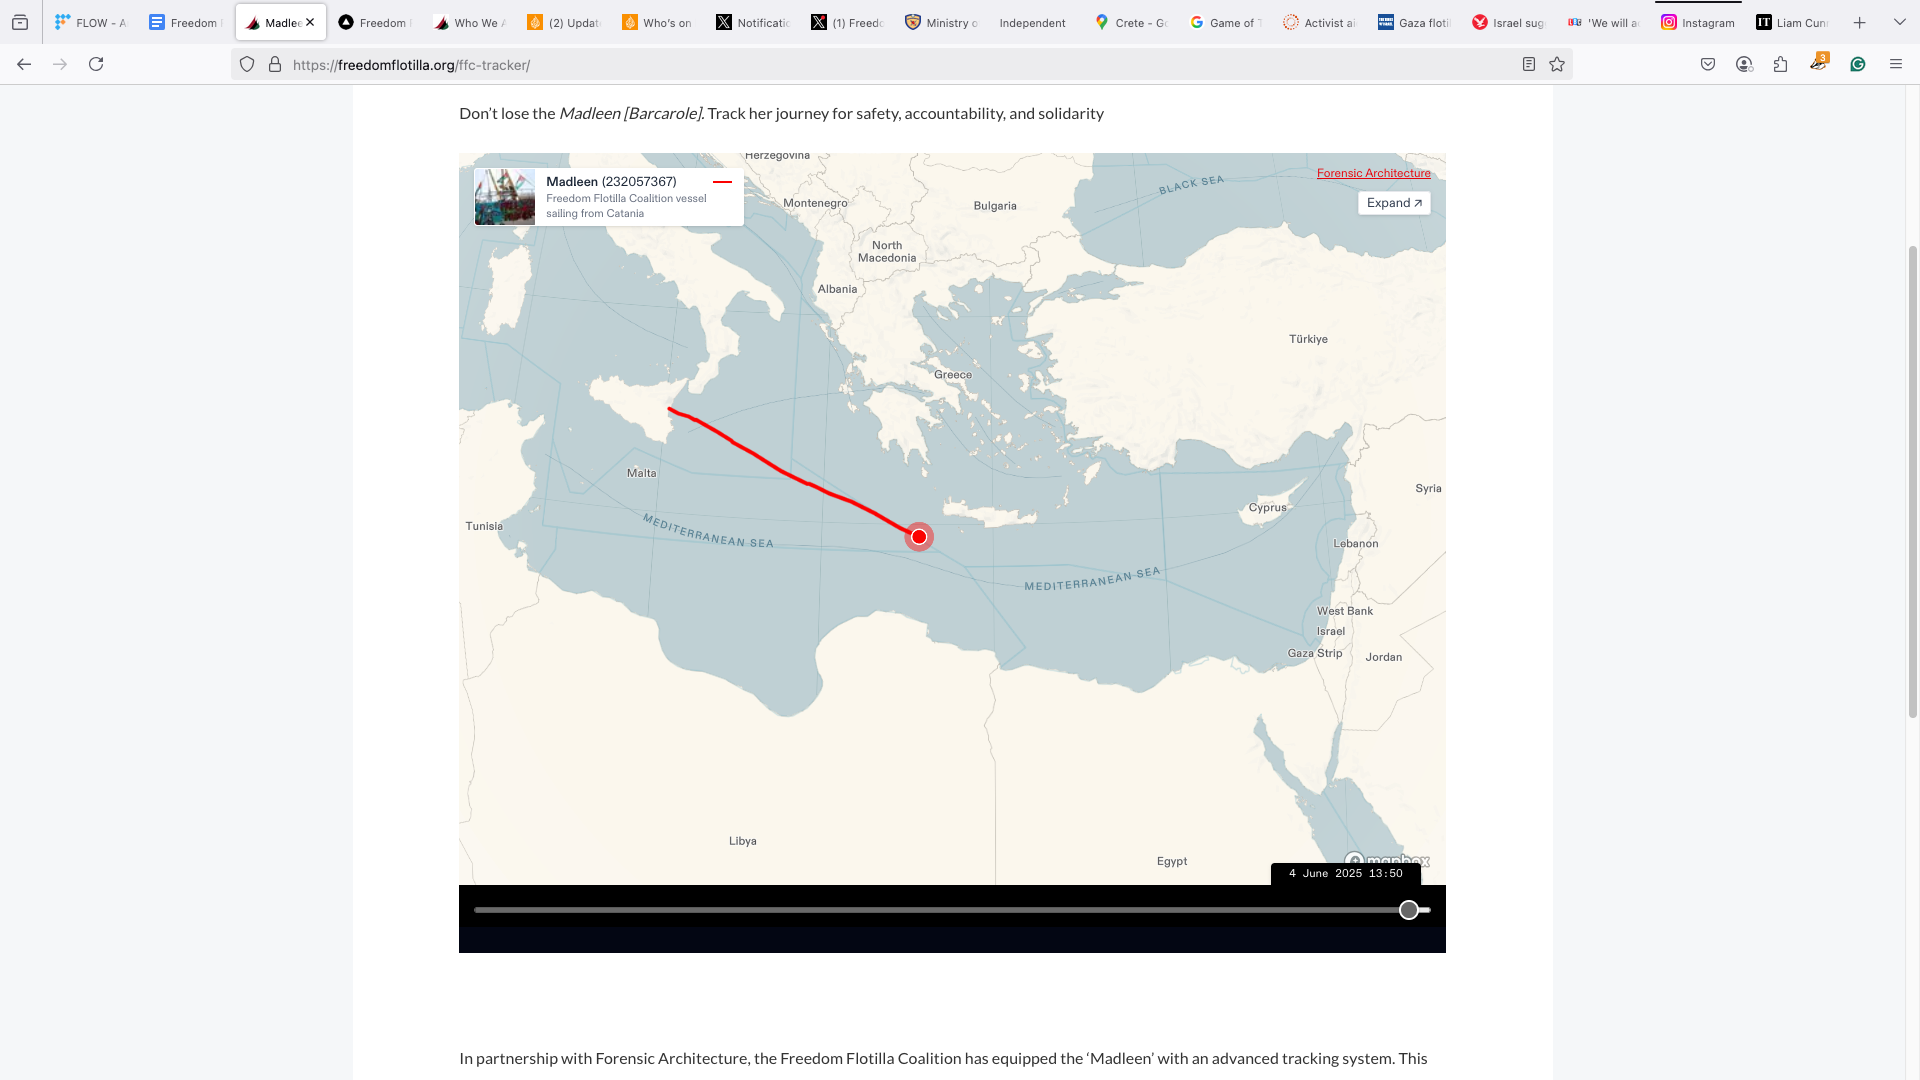Viewport: 1920px width, 1080px height.
Task: Click the padlock site security icon
Action: coord(274,63)
